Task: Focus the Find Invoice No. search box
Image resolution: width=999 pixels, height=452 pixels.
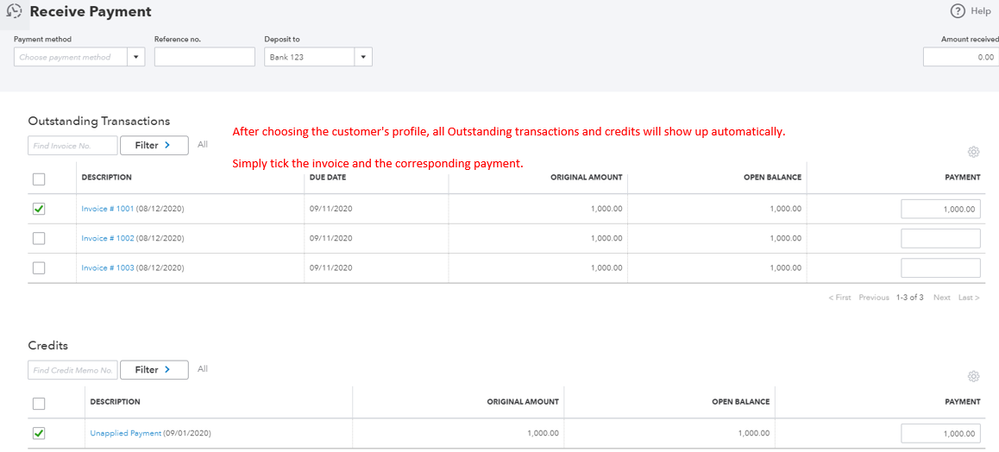Action: [73, 145]
